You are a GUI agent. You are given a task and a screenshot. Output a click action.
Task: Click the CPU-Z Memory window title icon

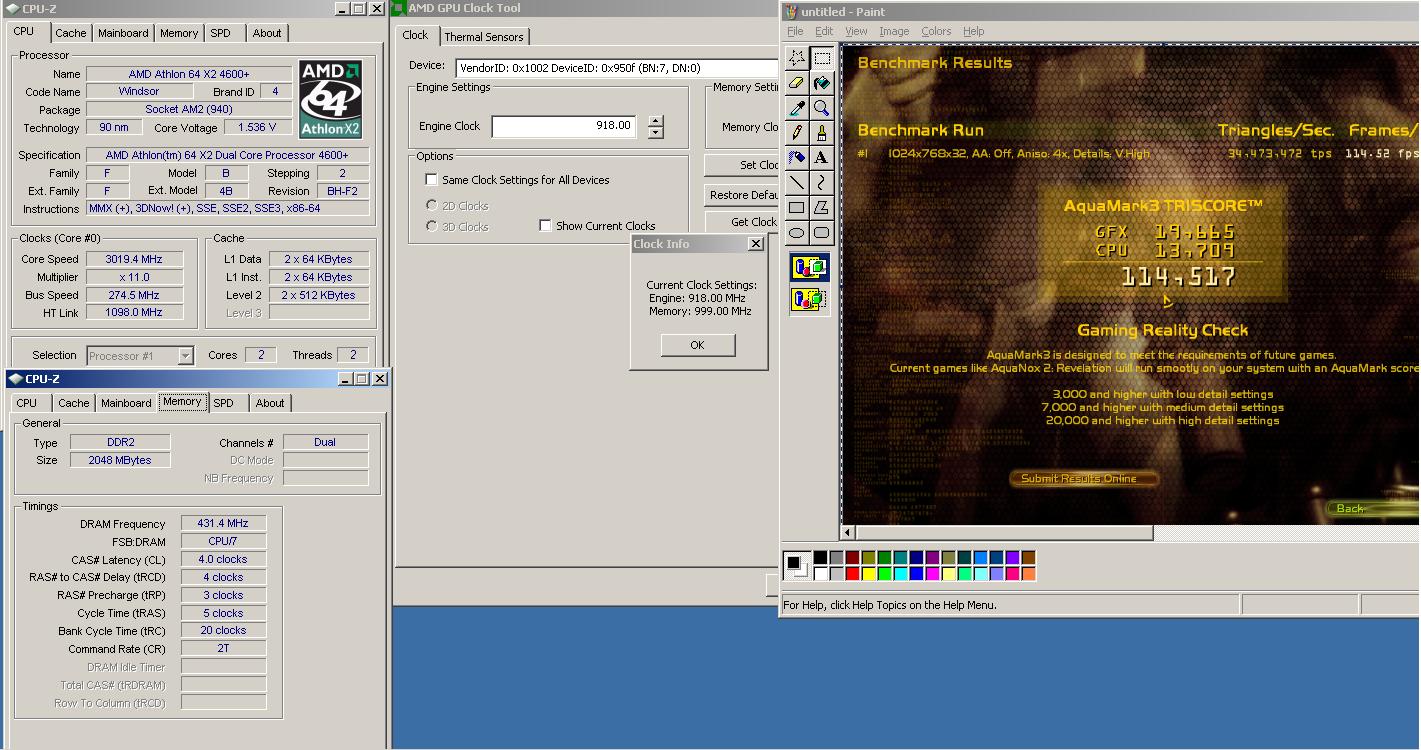pos(14,378)
